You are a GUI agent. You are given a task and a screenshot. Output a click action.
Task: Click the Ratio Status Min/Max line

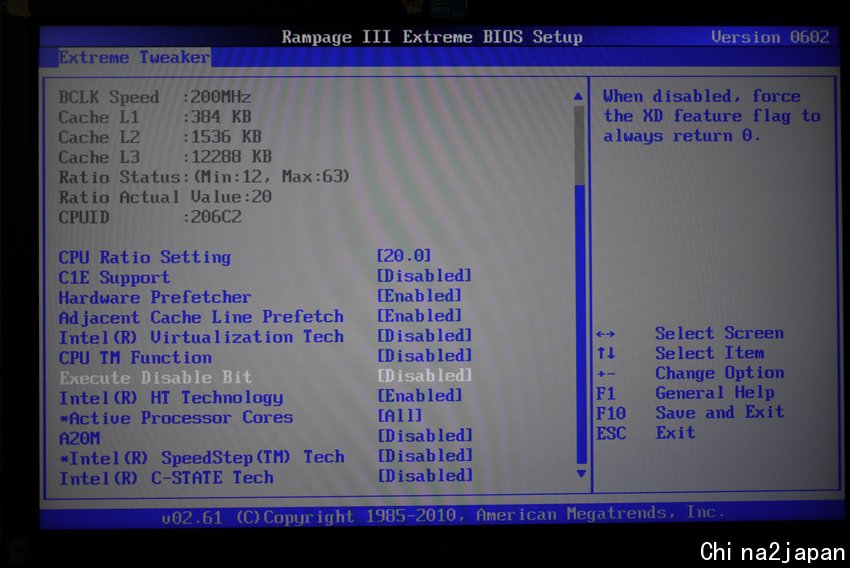tap(204, 177)
